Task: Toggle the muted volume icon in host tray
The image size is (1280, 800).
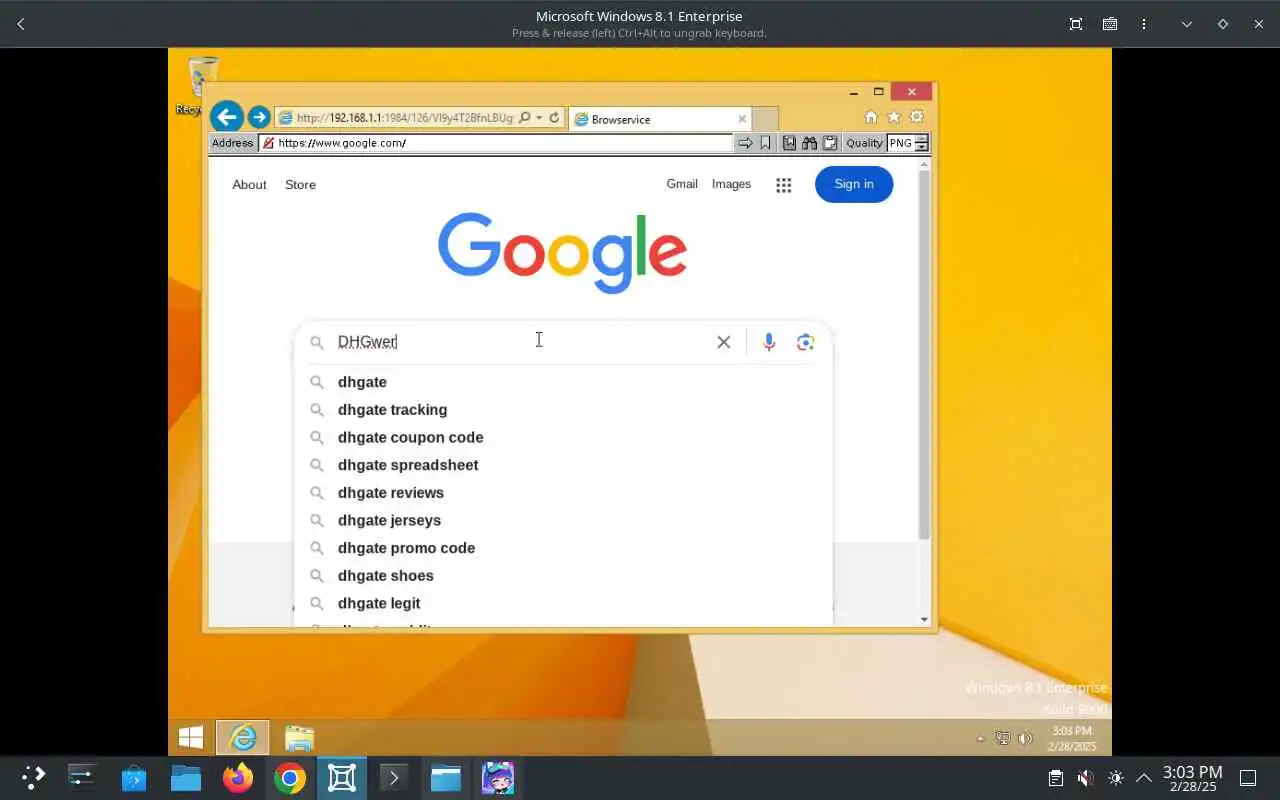Action: click(x=1085, y=778)
